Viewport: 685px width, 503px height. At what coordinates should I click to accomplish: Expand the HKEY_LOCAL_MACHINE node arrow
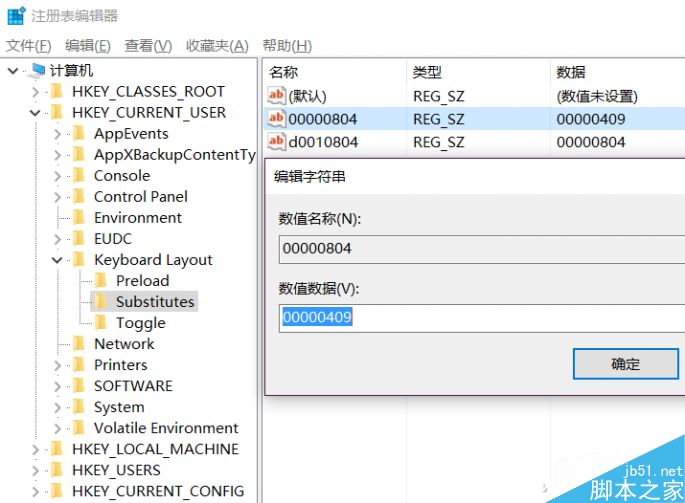coord(35,449)
